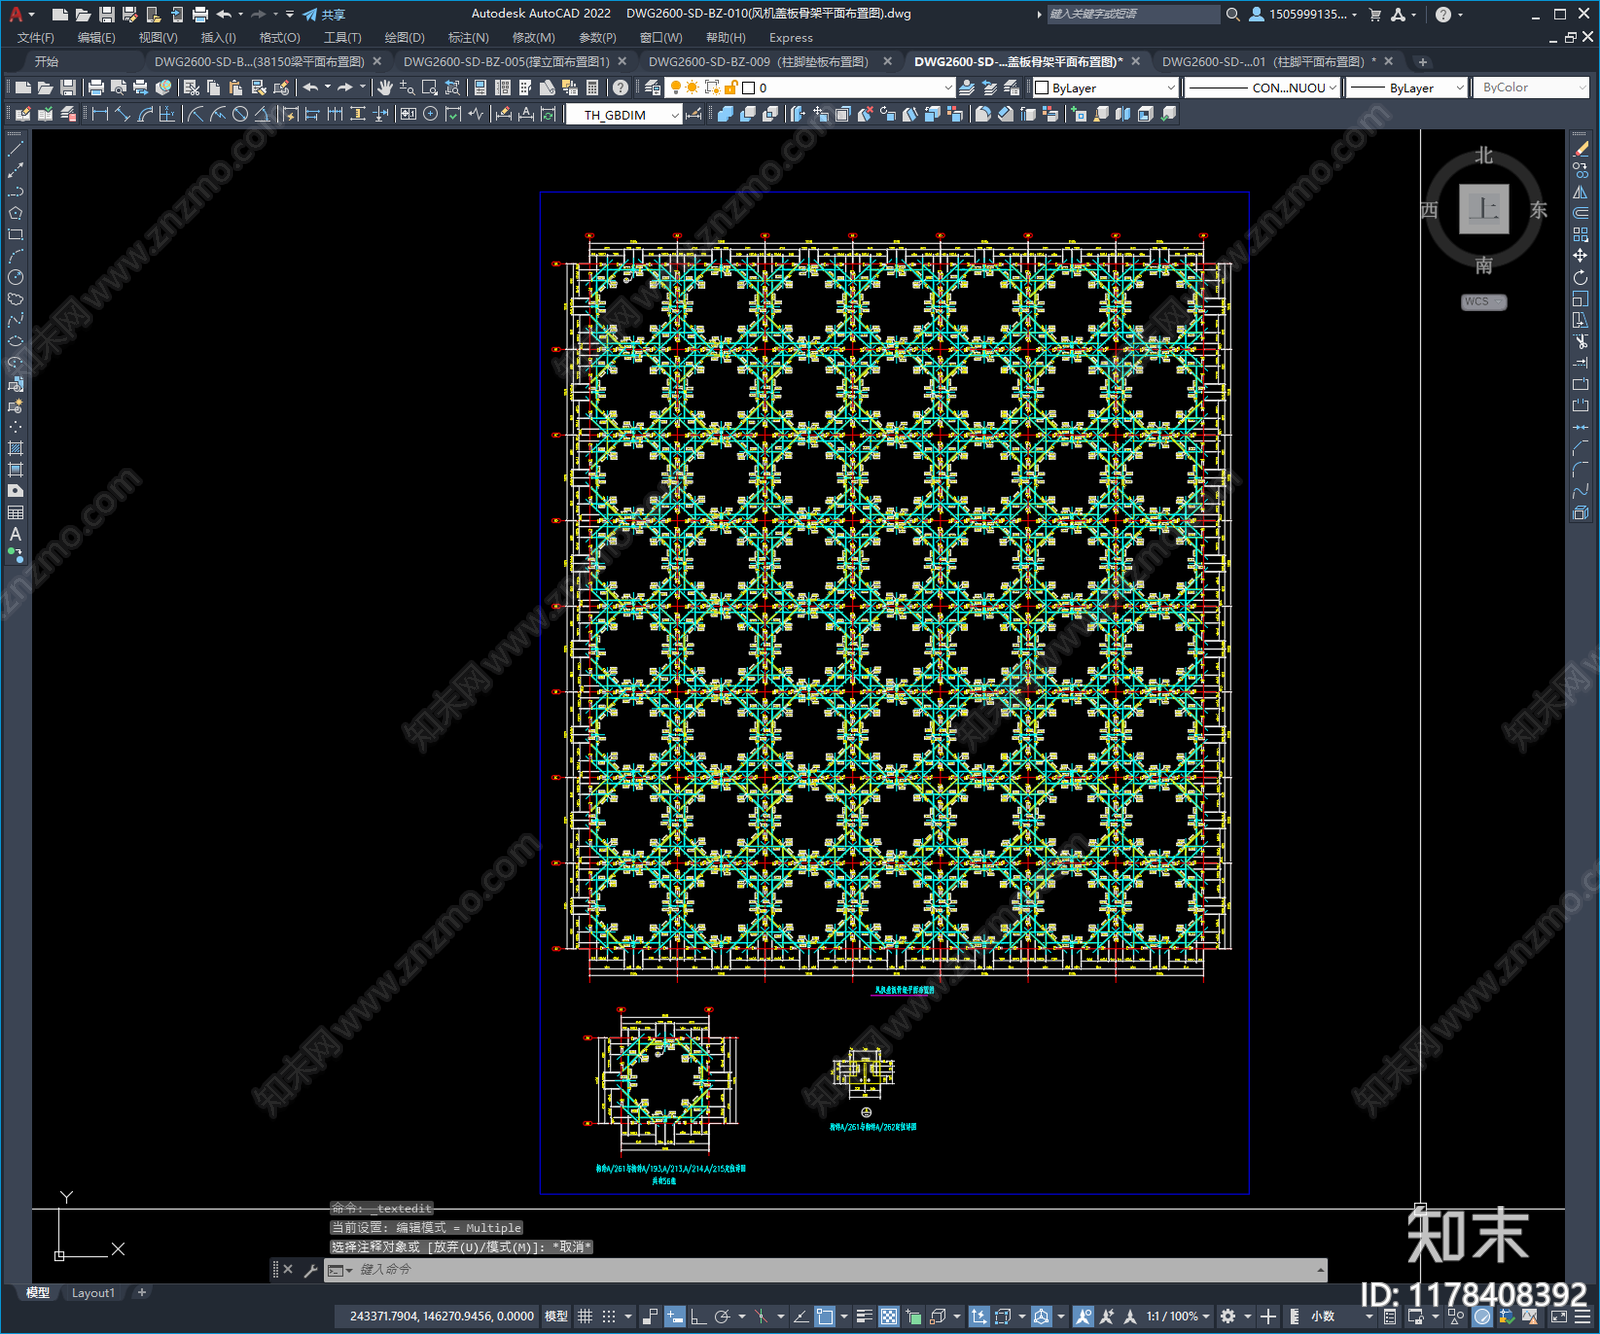This screenshot has height=1334, width=1600.
Task: Click the command line input field
Action: pyautogui.click(x=835, y=1270)
